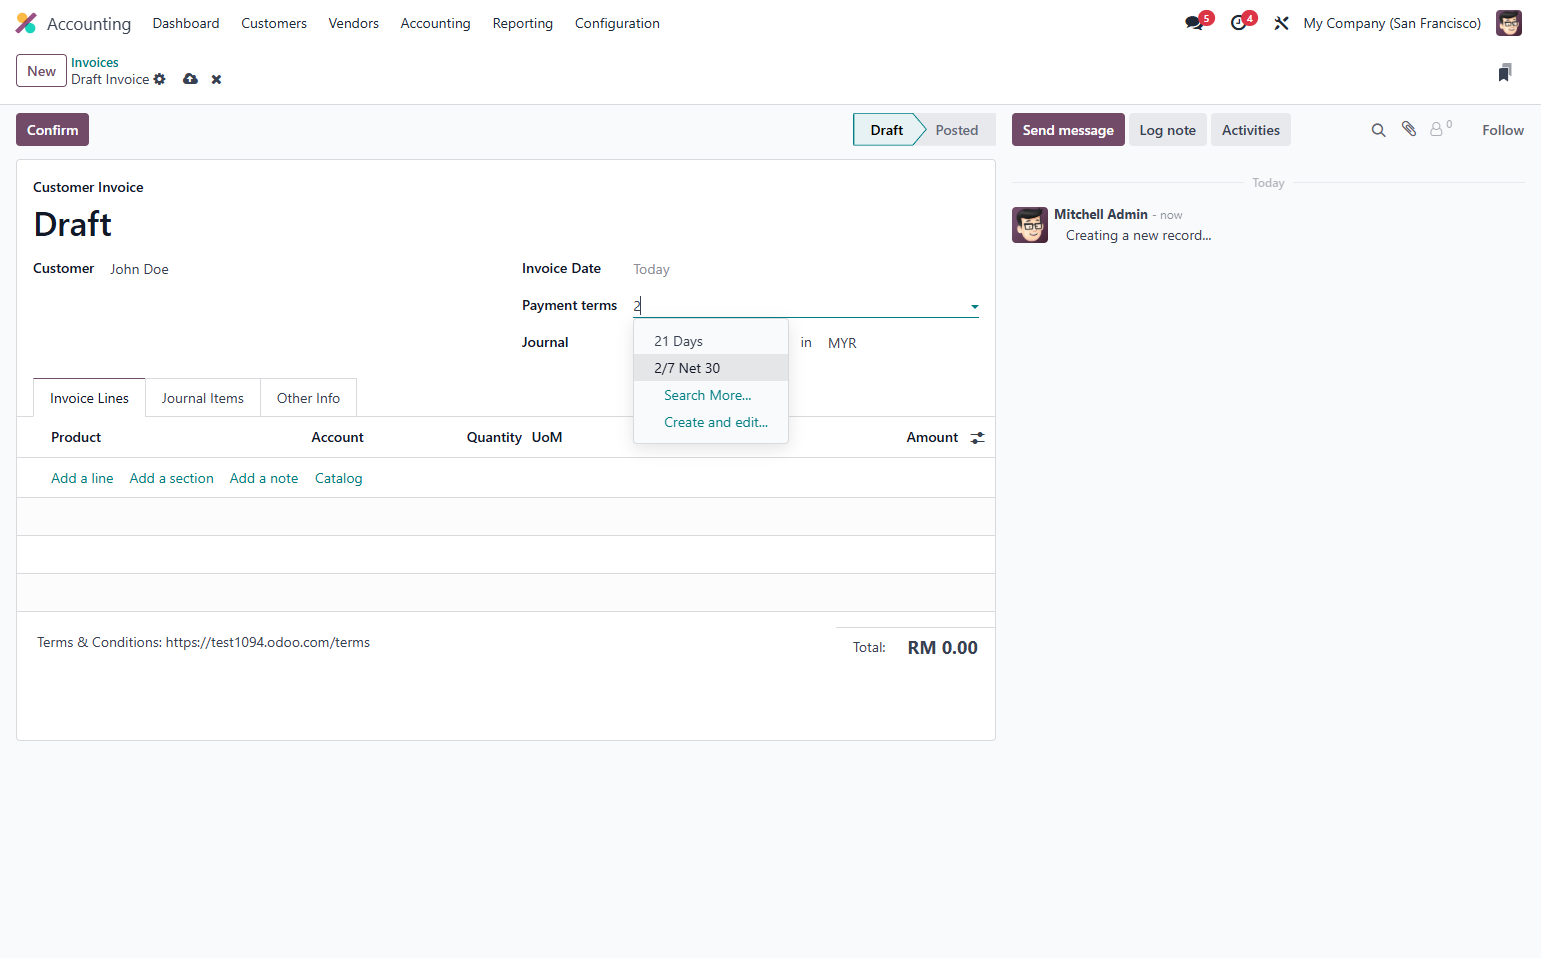Switch to the Other Info tab
1541x958 pixels.
pyautogui.click(x=308, y=398)
